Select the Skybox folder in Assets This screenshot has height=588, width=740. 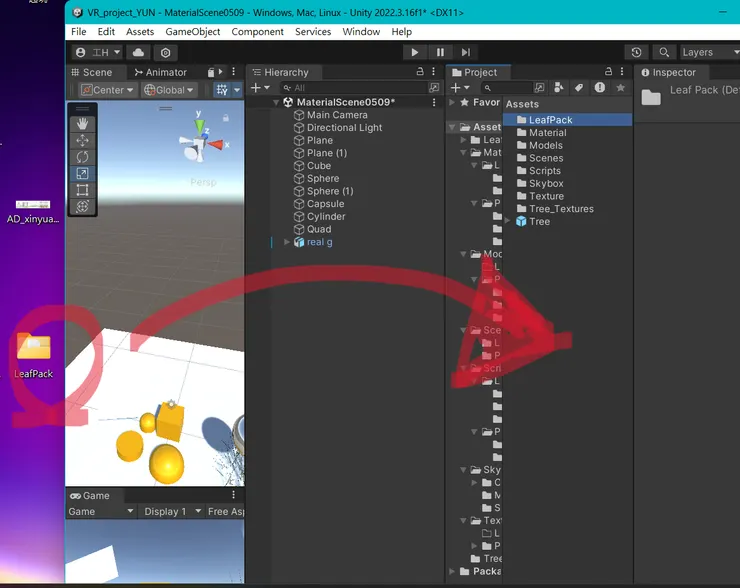[x=546, y=184]
